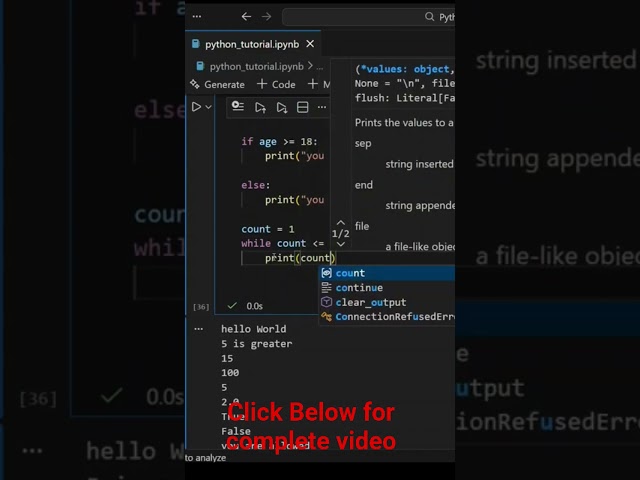
Task: Open the cell toolbar more actions
Action: pos(322,107)
